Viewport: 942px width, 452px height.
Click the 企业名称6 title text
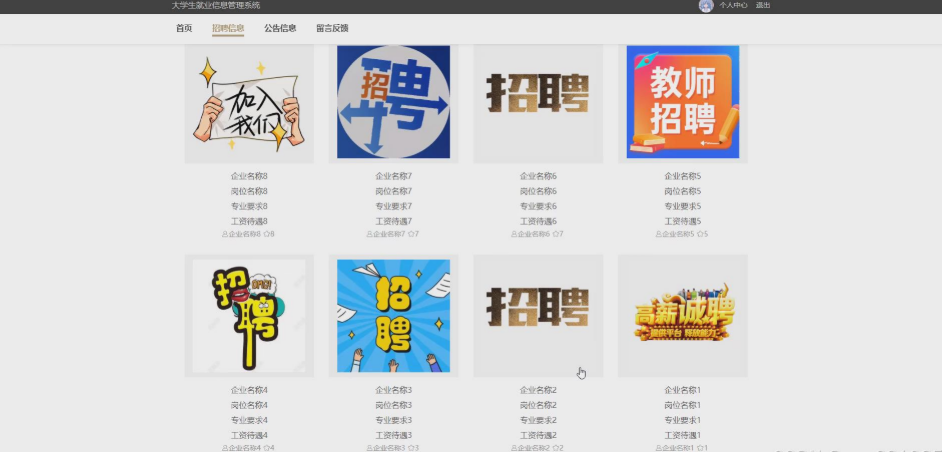pos(538,176)
